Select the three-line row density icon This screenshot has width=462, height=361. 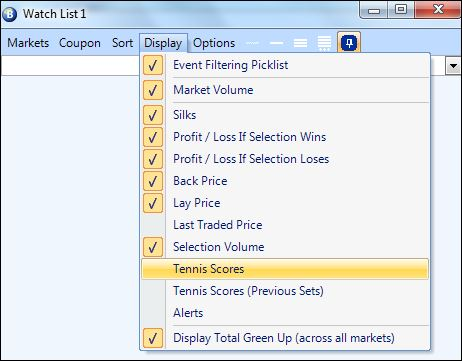[300, 43]
